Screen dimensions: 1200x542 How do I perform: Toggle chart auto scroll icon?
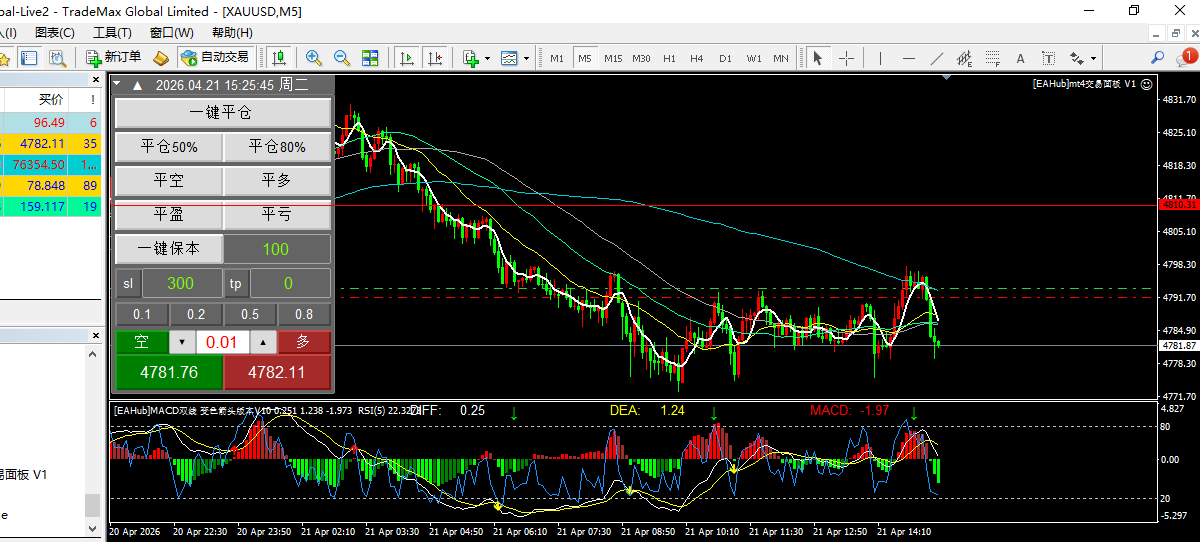(406, 58)
